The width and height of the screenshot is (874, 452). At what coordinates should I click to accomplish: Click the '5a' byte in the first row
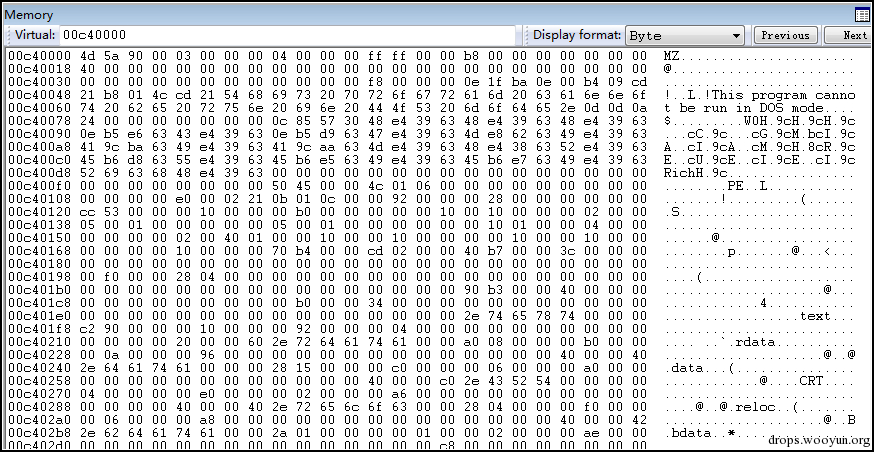pyautogui.click(x=112, y=56)
